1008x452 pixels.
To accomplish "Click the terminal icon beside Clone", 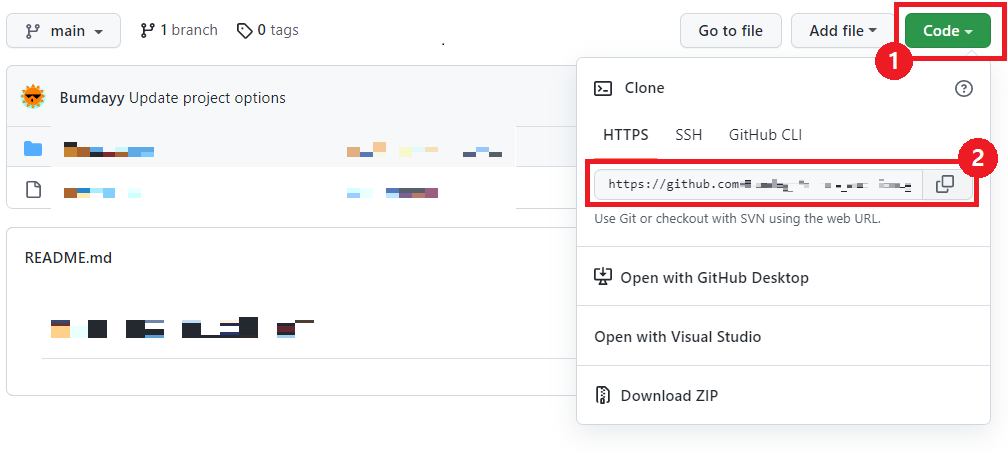I will pyautogui.click(x=603, y=88).
